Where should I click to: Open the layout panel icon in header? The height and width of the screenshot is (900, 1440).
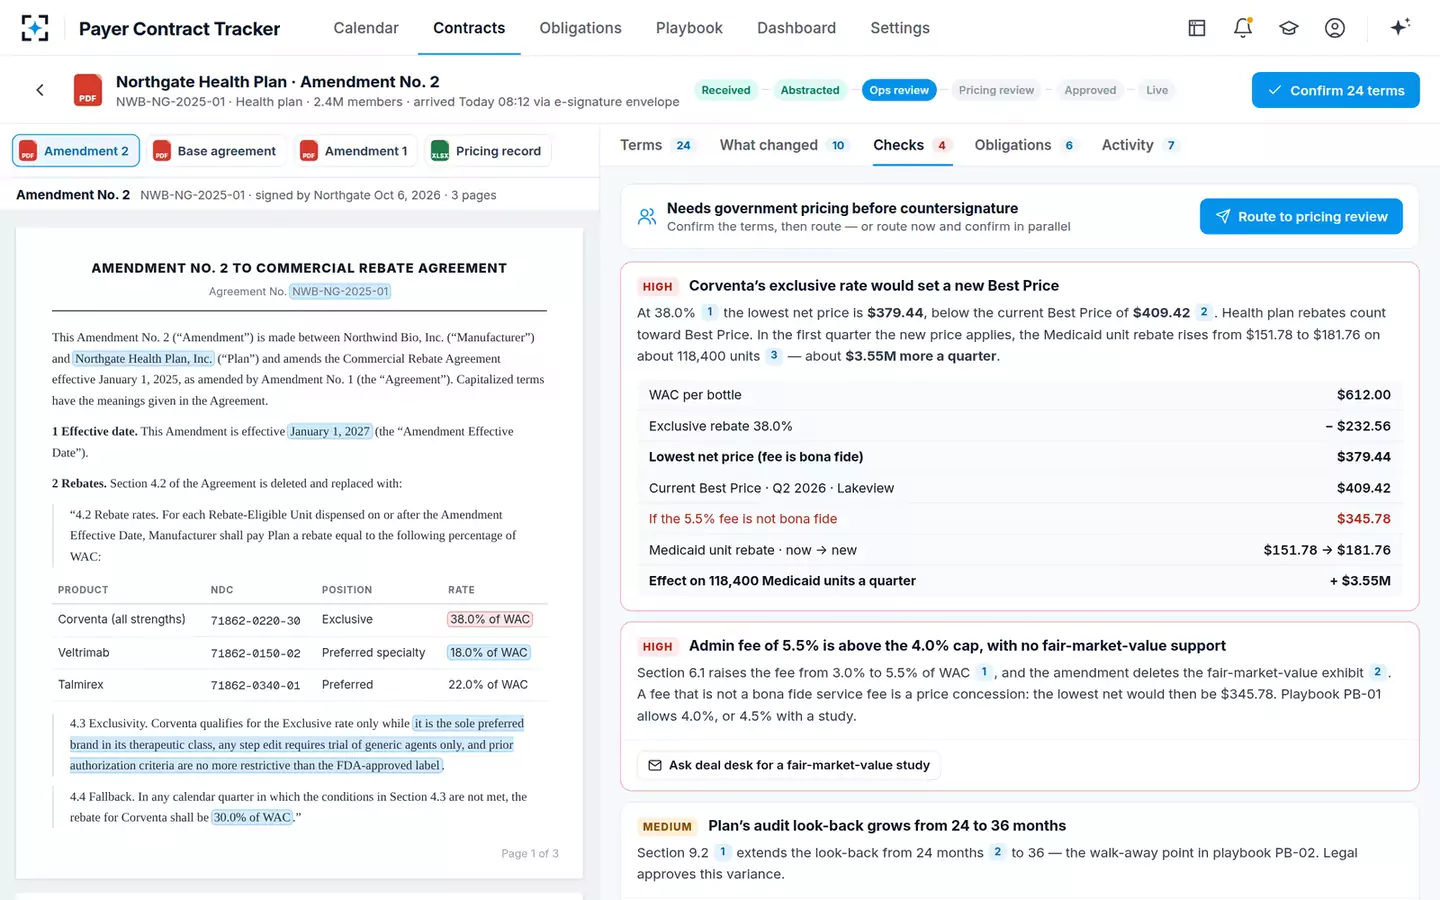[1197, 28]
